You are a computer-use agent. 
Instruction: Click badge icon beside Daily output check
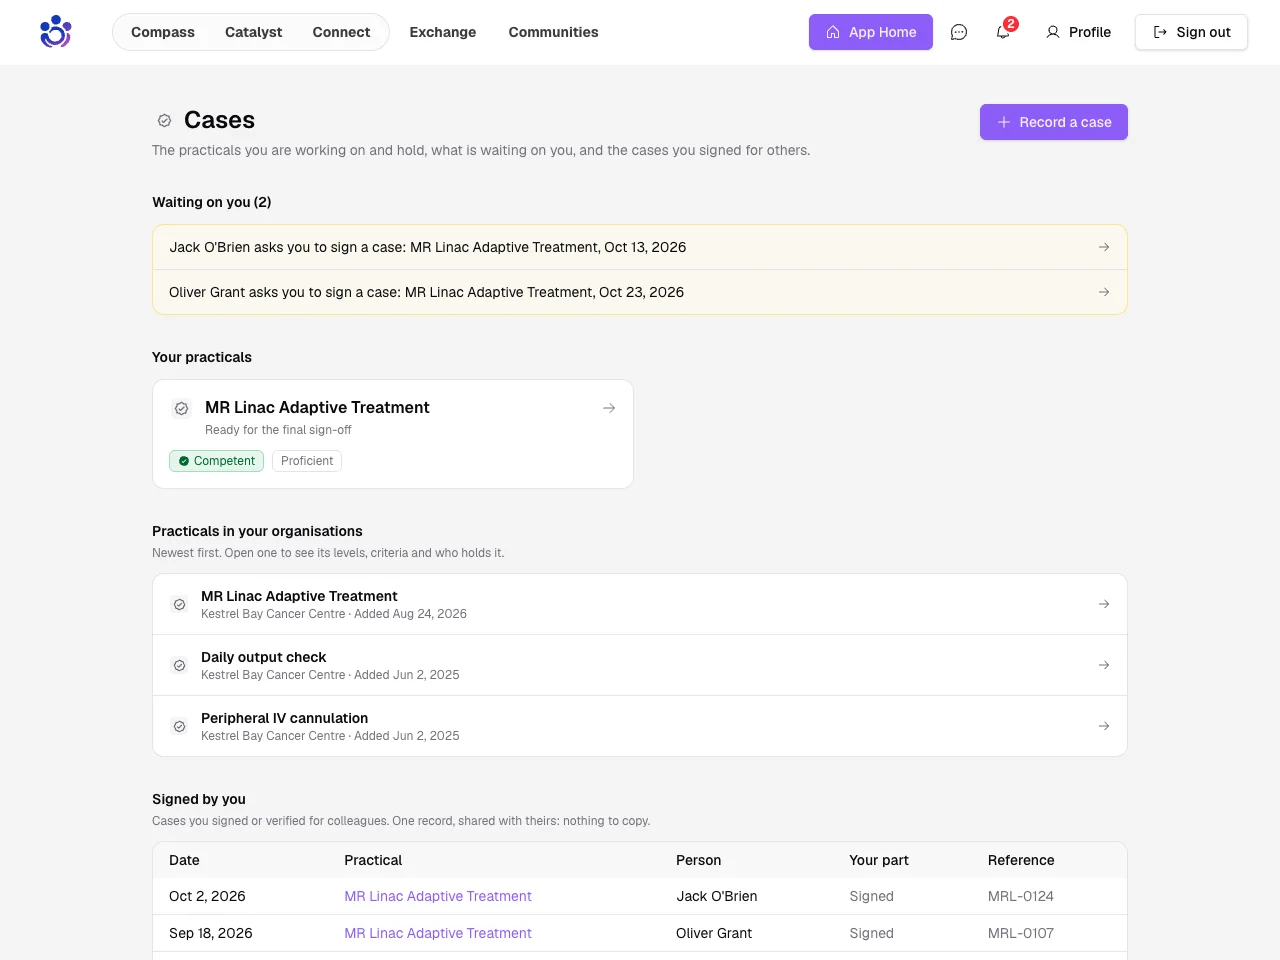tap(179, 665)
